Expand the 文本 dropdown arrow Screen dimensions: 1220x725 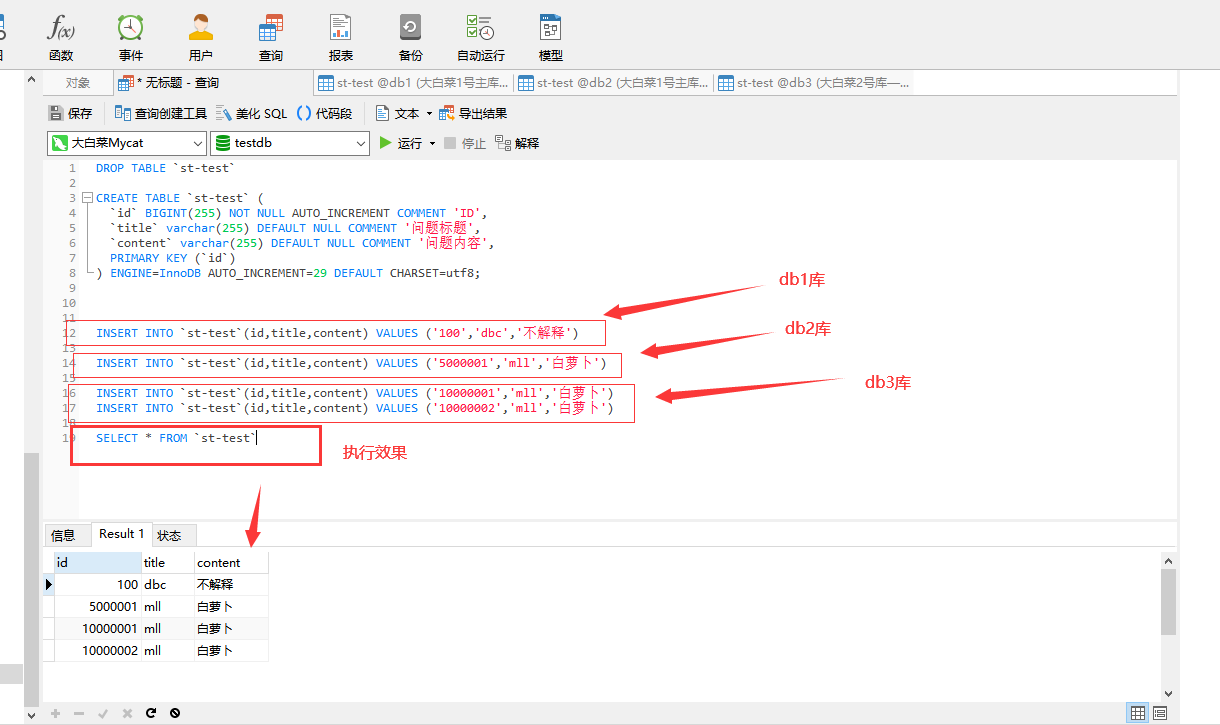(430, 114)
